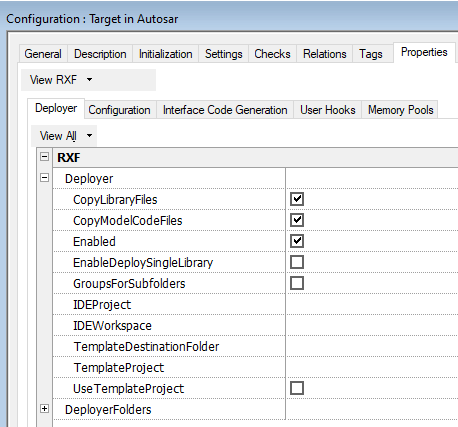Expand the DeployerFolders category
458x427 pixels.
44,409
